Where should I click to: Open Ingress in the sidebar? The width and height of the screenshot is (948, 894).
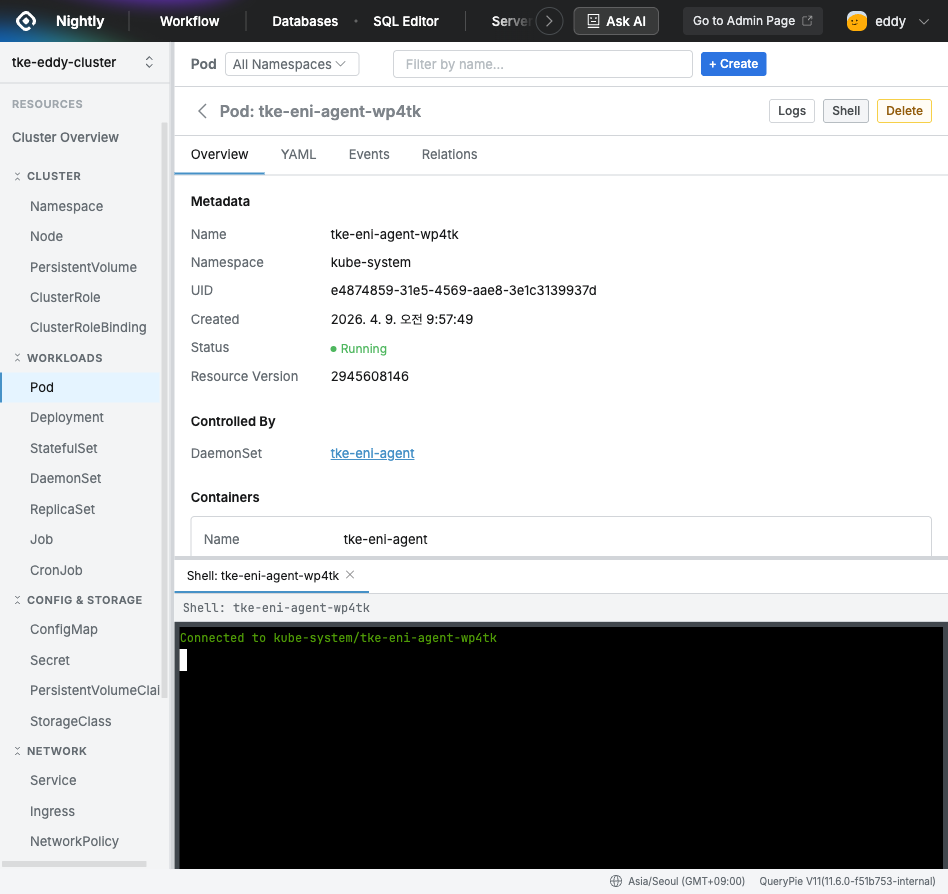pyautogui.click(x=53, y=812)
